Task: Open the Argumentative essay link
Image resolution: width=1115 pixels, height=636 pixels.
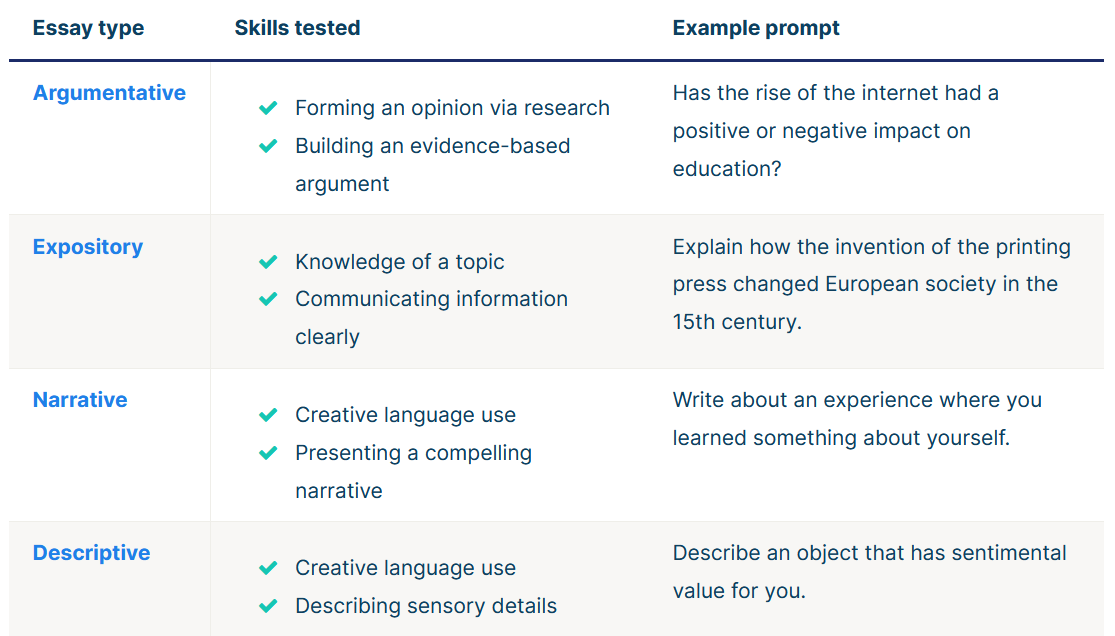Action: point(109,93)
